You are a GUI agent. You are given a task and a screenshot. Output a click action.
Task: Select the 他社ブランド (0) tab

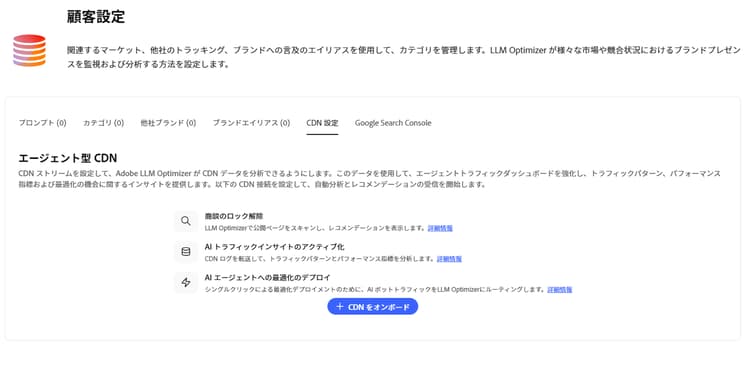click(168, 123)
